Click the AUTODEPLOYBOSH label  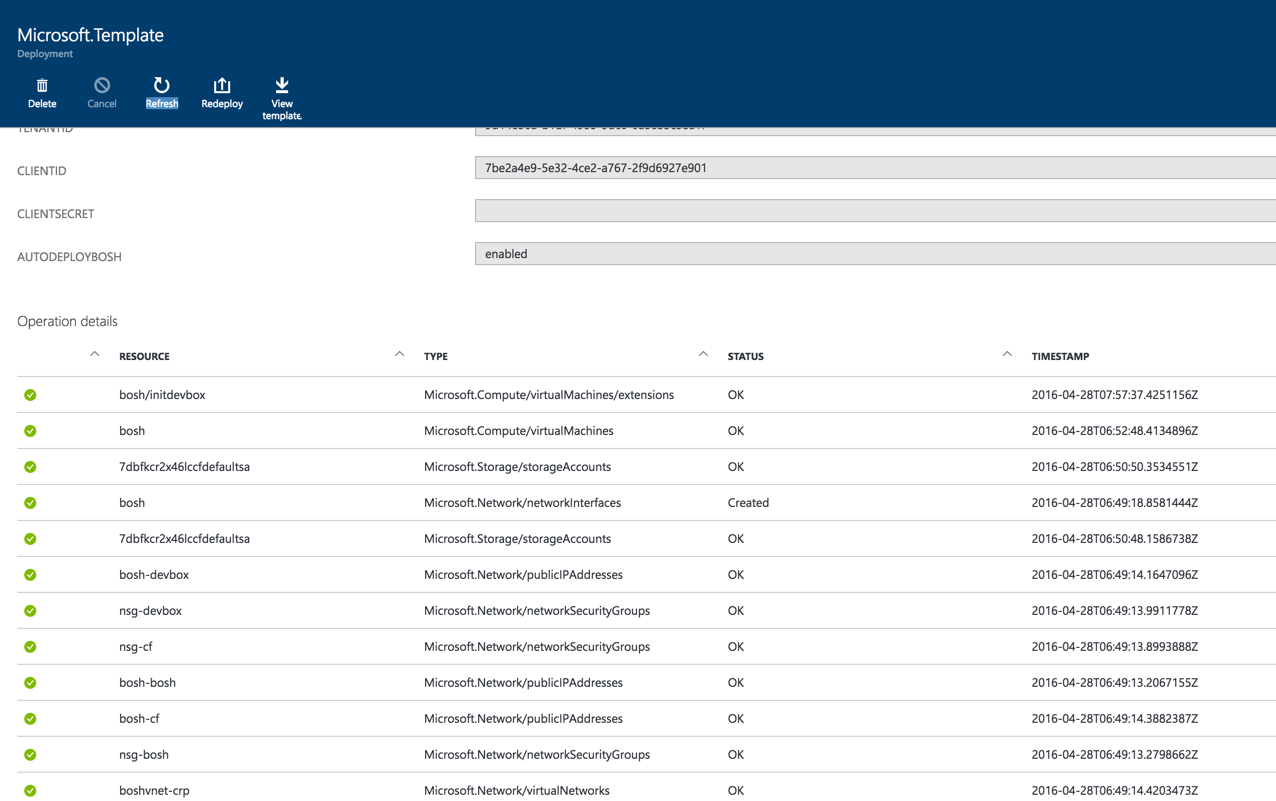(69, 257)
